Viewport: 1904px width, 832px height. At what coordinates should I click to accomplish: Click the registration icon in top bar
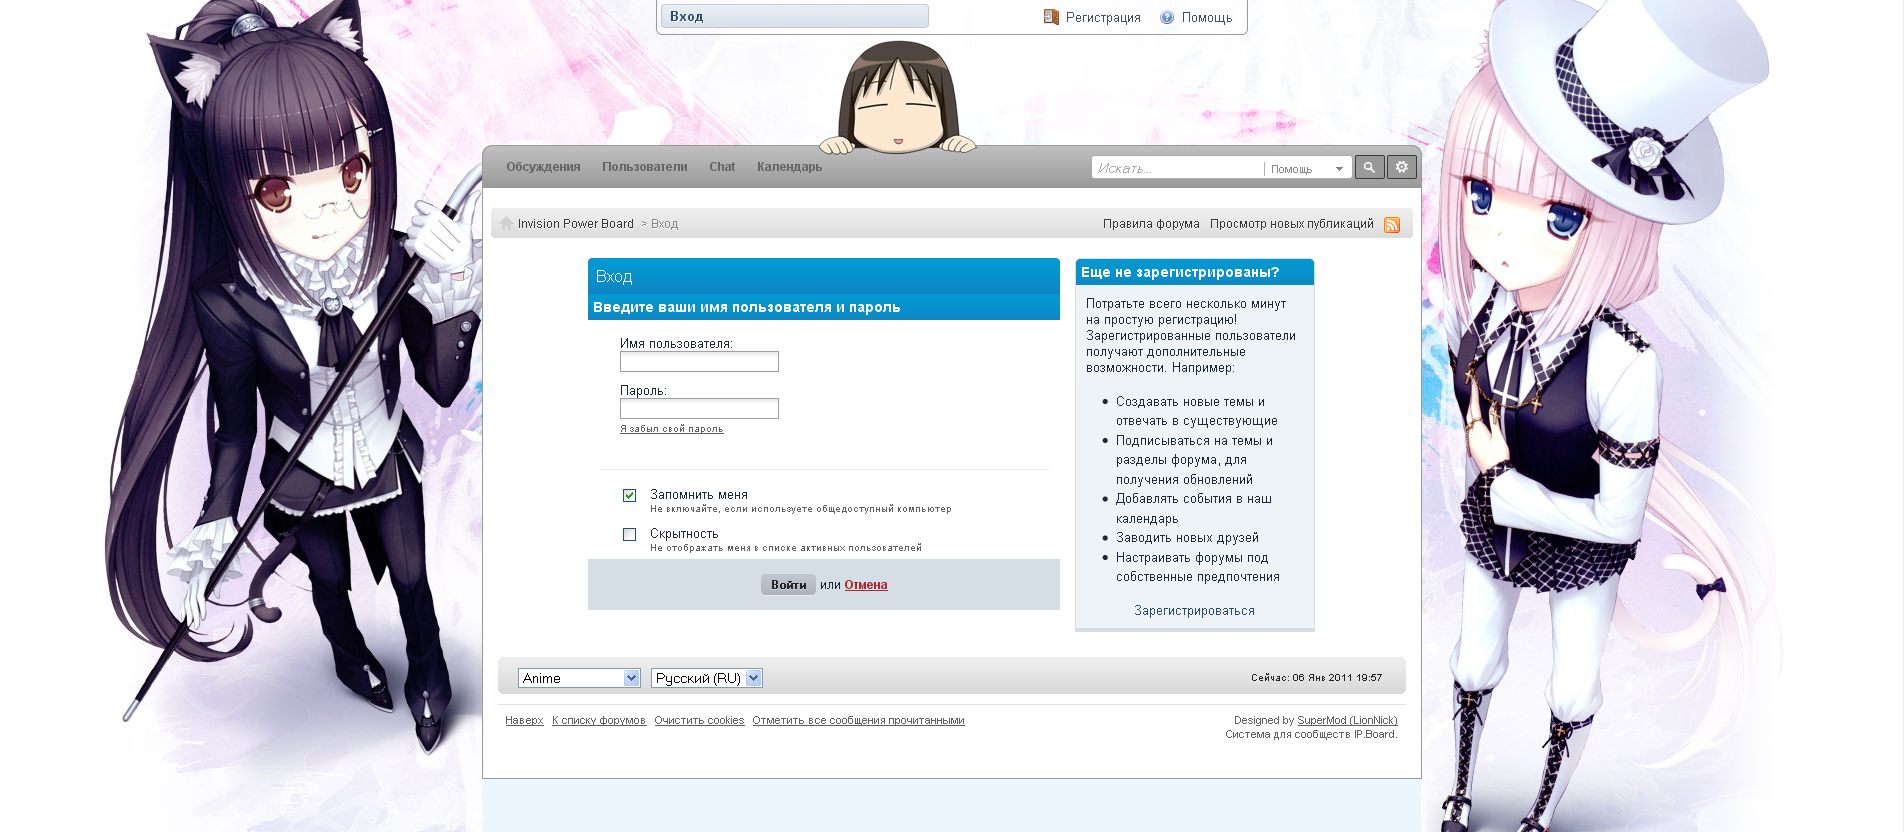tap(1051, 17)
